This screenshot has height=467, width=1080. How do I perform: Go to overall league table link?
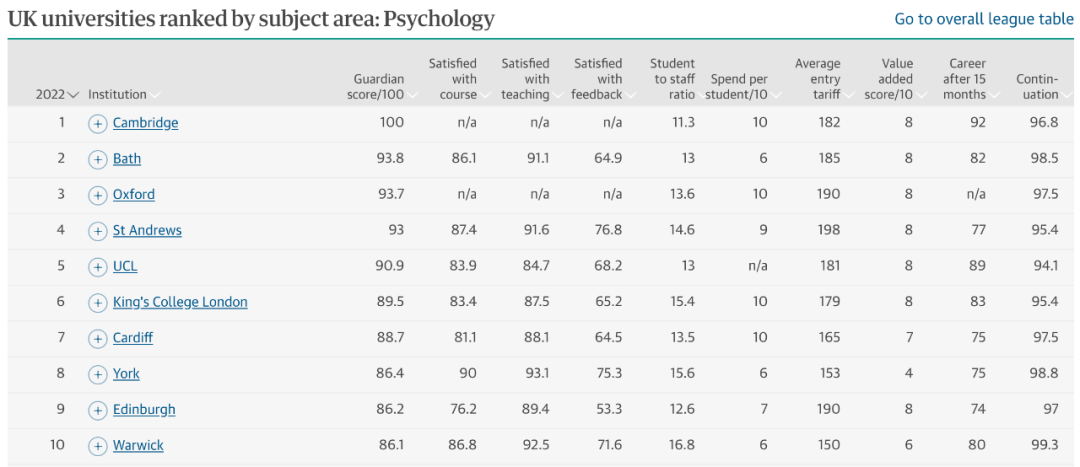pos(984,19)
